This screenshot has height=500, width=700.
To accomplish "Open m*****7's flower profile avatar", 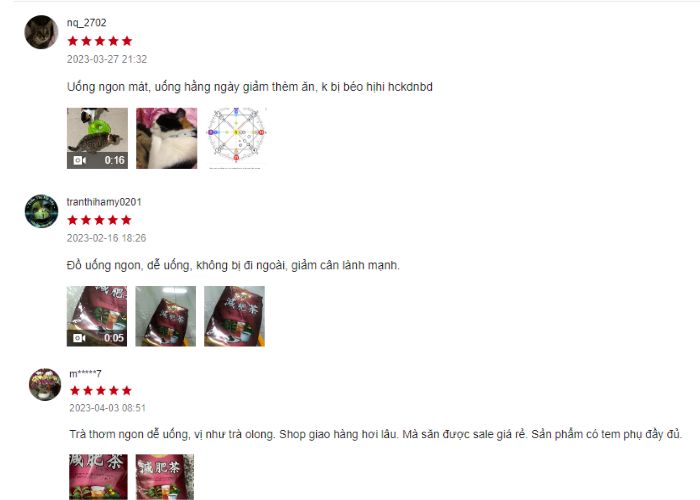I will point(45,384).
